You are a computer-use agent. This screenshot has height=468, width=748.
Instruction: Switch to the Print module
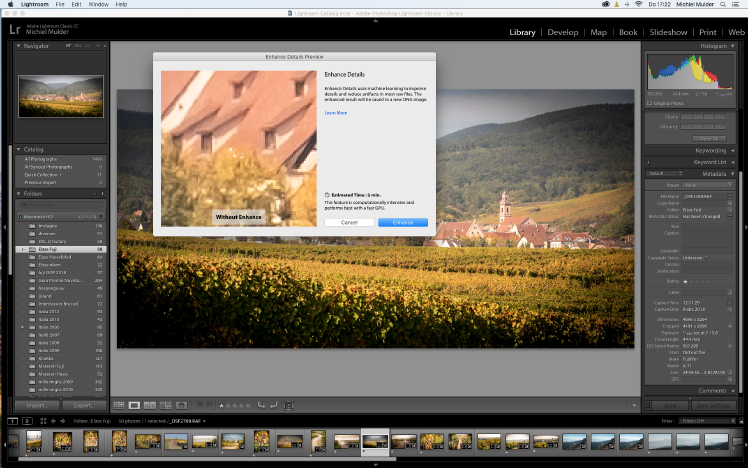click(708, 32)
